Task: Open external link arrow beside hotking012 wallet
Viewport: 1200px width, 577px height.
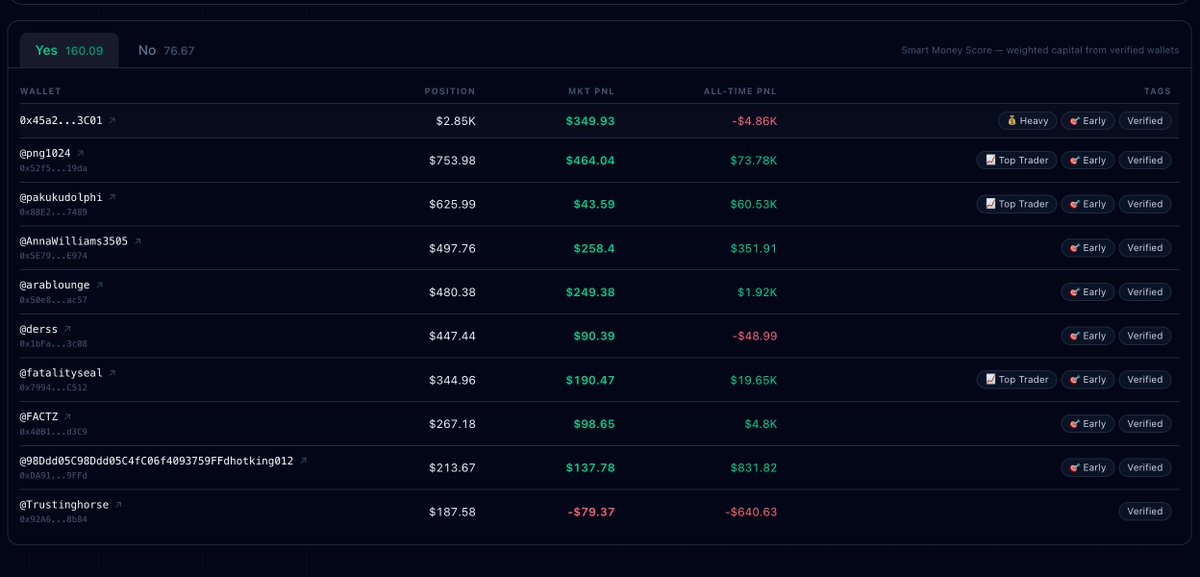Action: (x=303, y=461)
